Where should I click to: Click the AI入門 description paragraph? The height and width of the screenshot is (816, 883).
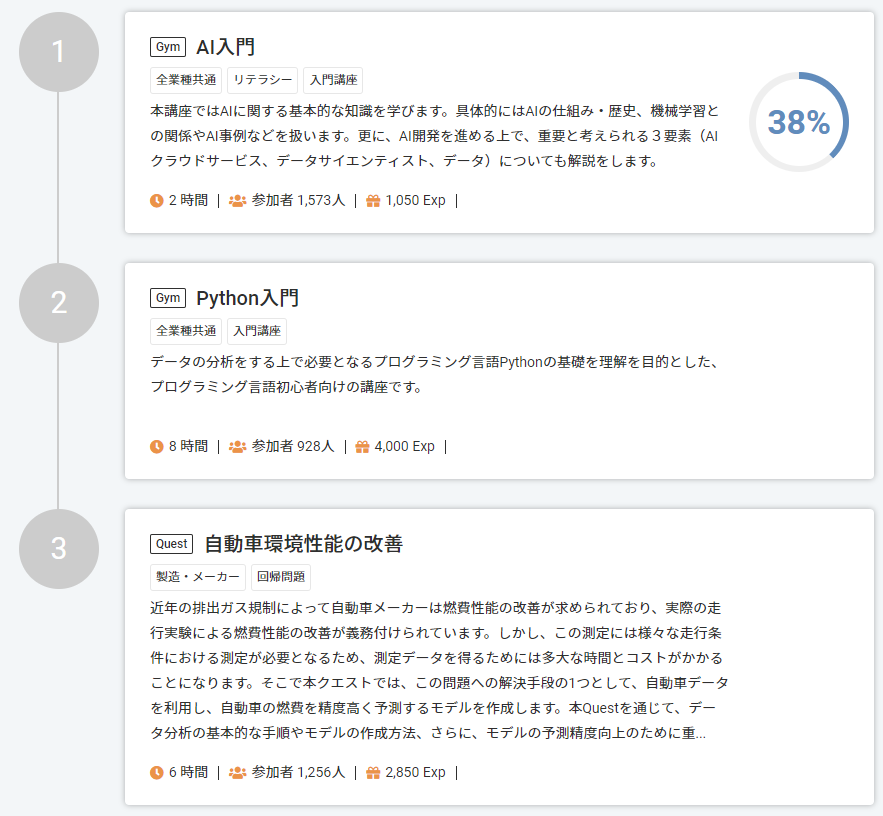[435, 136]
